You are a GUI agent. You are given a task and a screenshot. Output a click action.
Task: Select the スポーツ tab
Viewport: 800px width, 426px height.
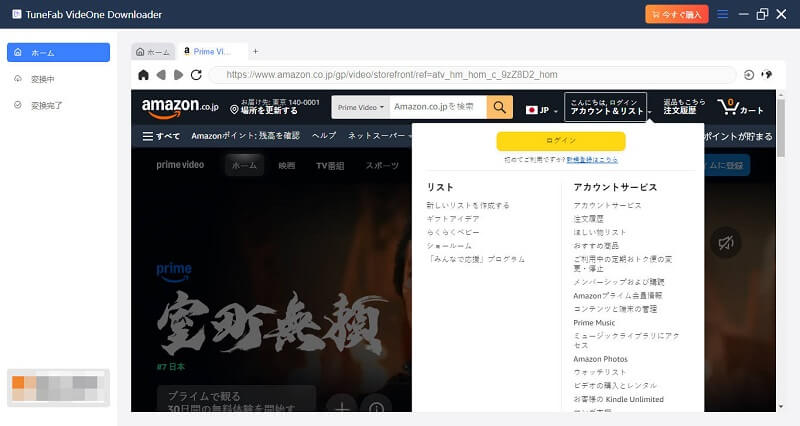point(382,165)
